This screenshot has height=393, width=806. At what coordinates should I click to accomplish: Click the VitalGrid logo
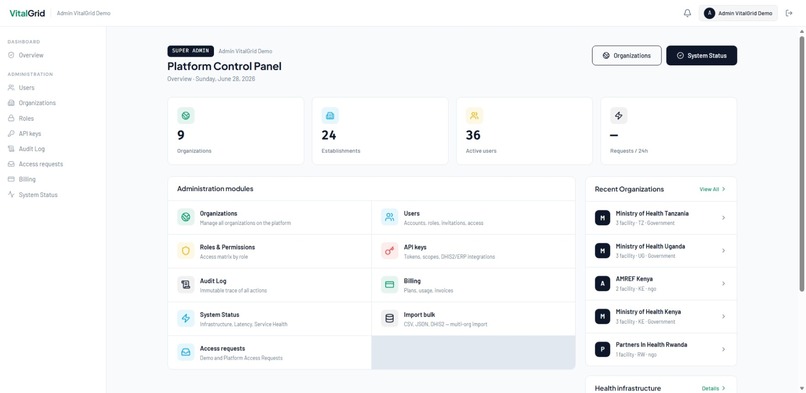(x=27, y=13)
